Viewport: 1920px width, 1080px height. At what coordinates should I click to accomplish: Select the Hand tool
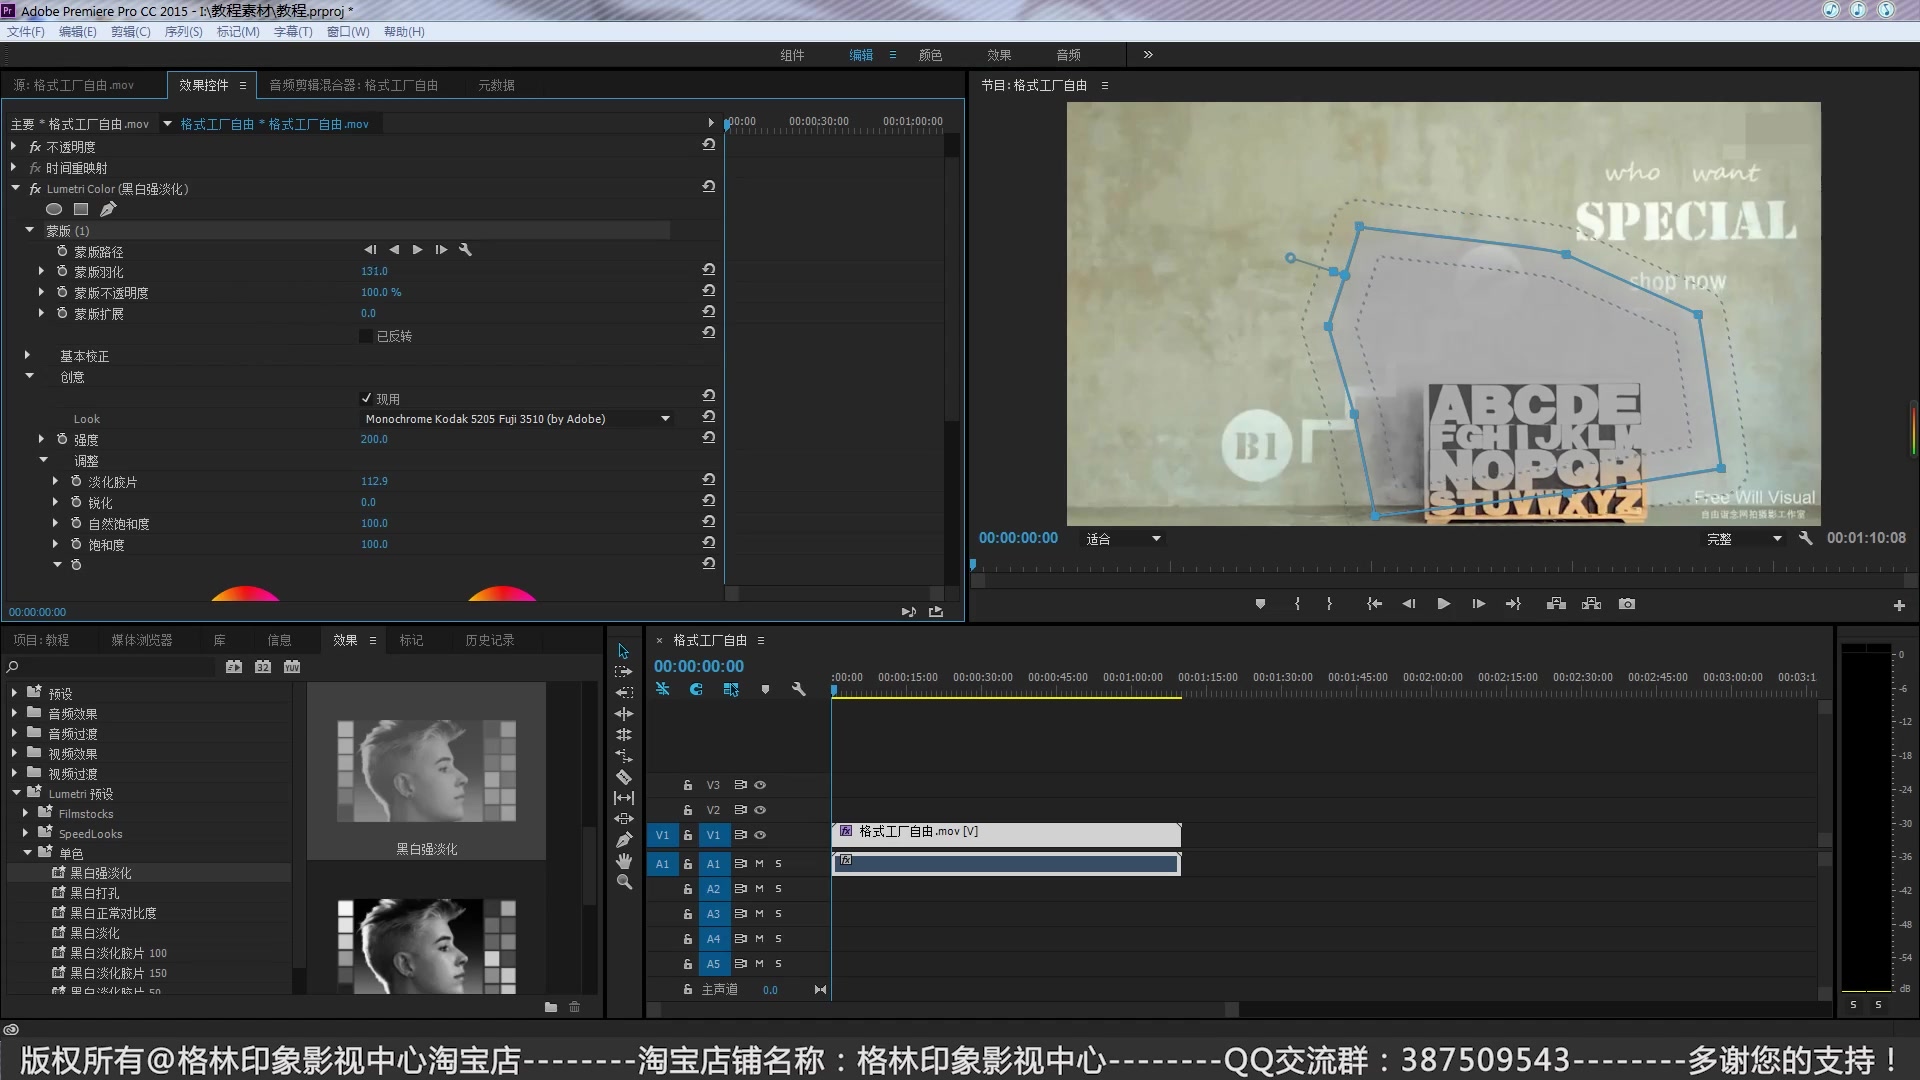624,861
